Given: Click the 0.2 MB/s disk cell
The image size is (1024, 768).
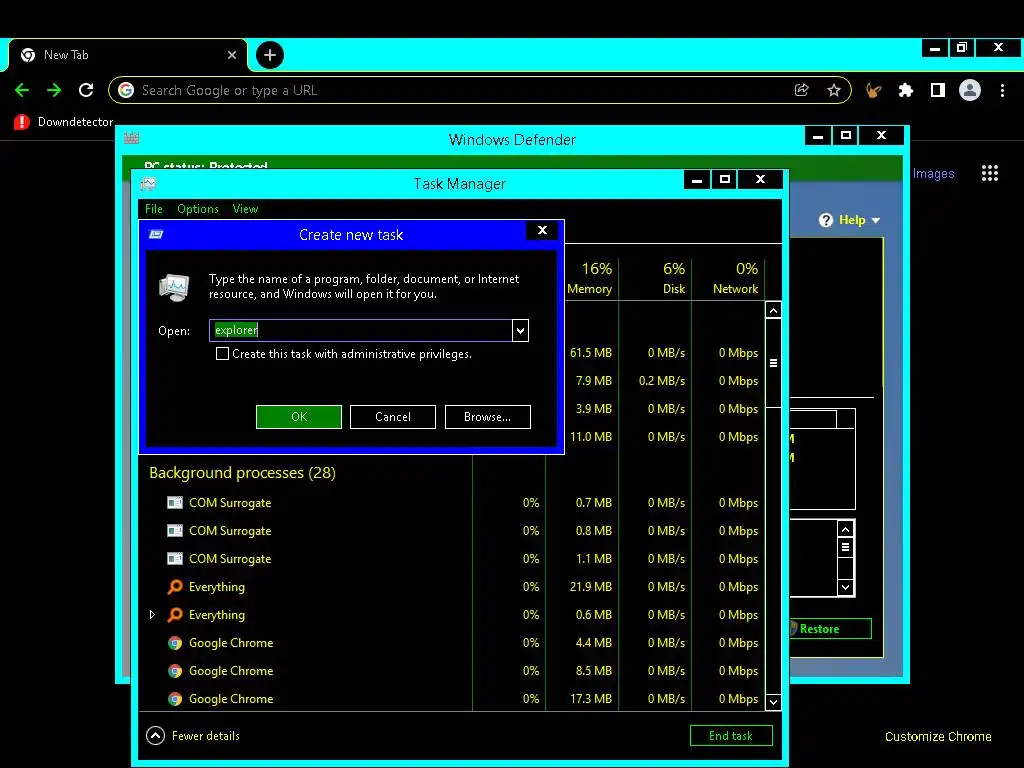Looking at the screenshot, I should [662, 381].
